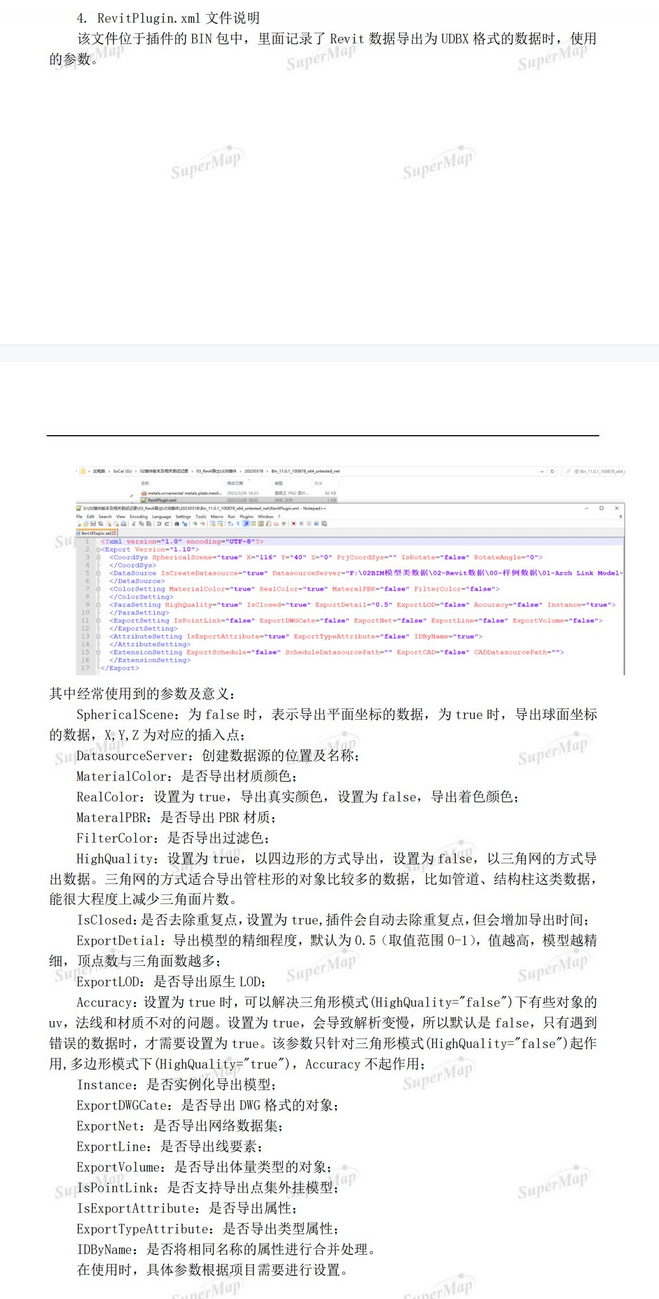Open the Language menu in Notepad++
The width and height of the screenshot is (659, 1299).
tap(161, 516)
